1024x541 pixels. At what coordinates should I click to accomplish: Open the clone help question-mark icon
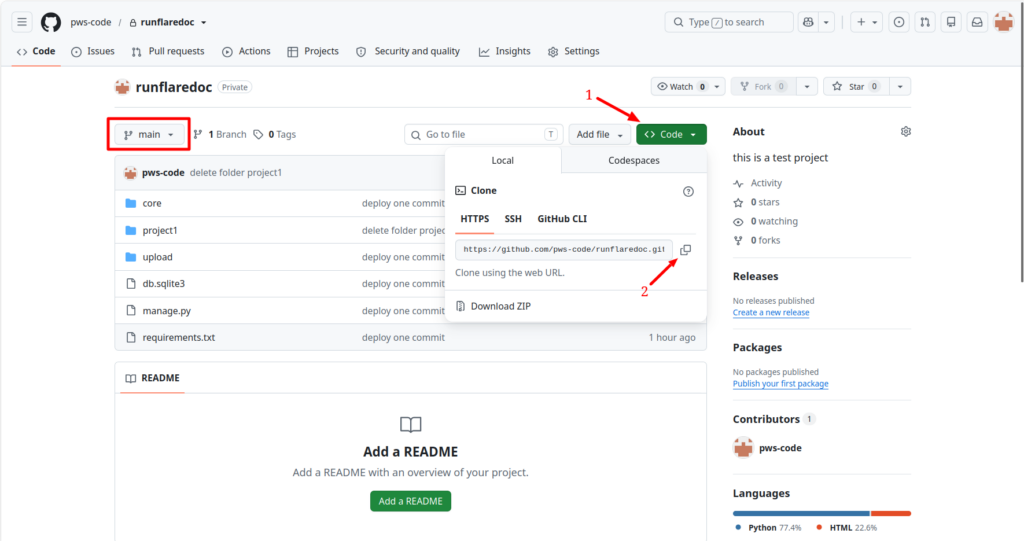[x=688, y=191]
